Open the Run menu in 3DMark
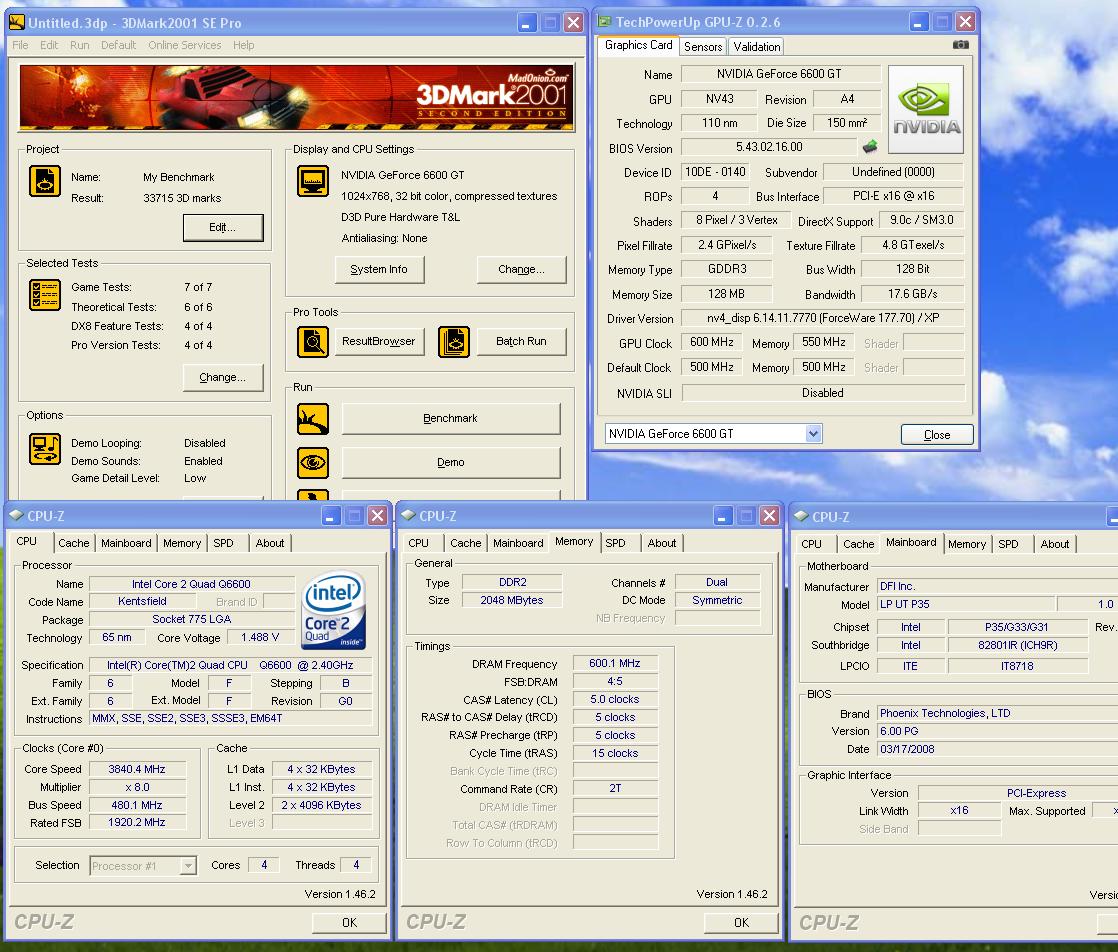 click(x=80, y=45)
